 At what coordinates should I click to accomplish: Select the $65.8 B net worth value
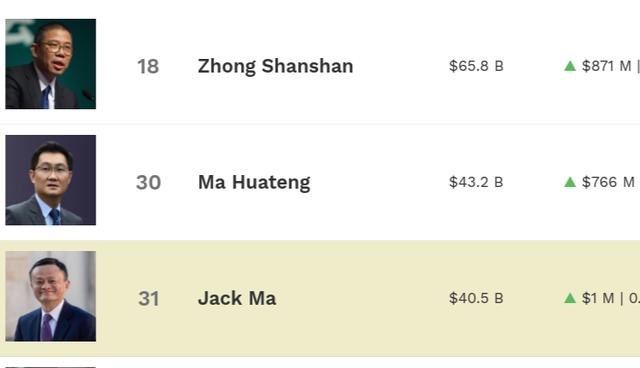tap(476, 66)
